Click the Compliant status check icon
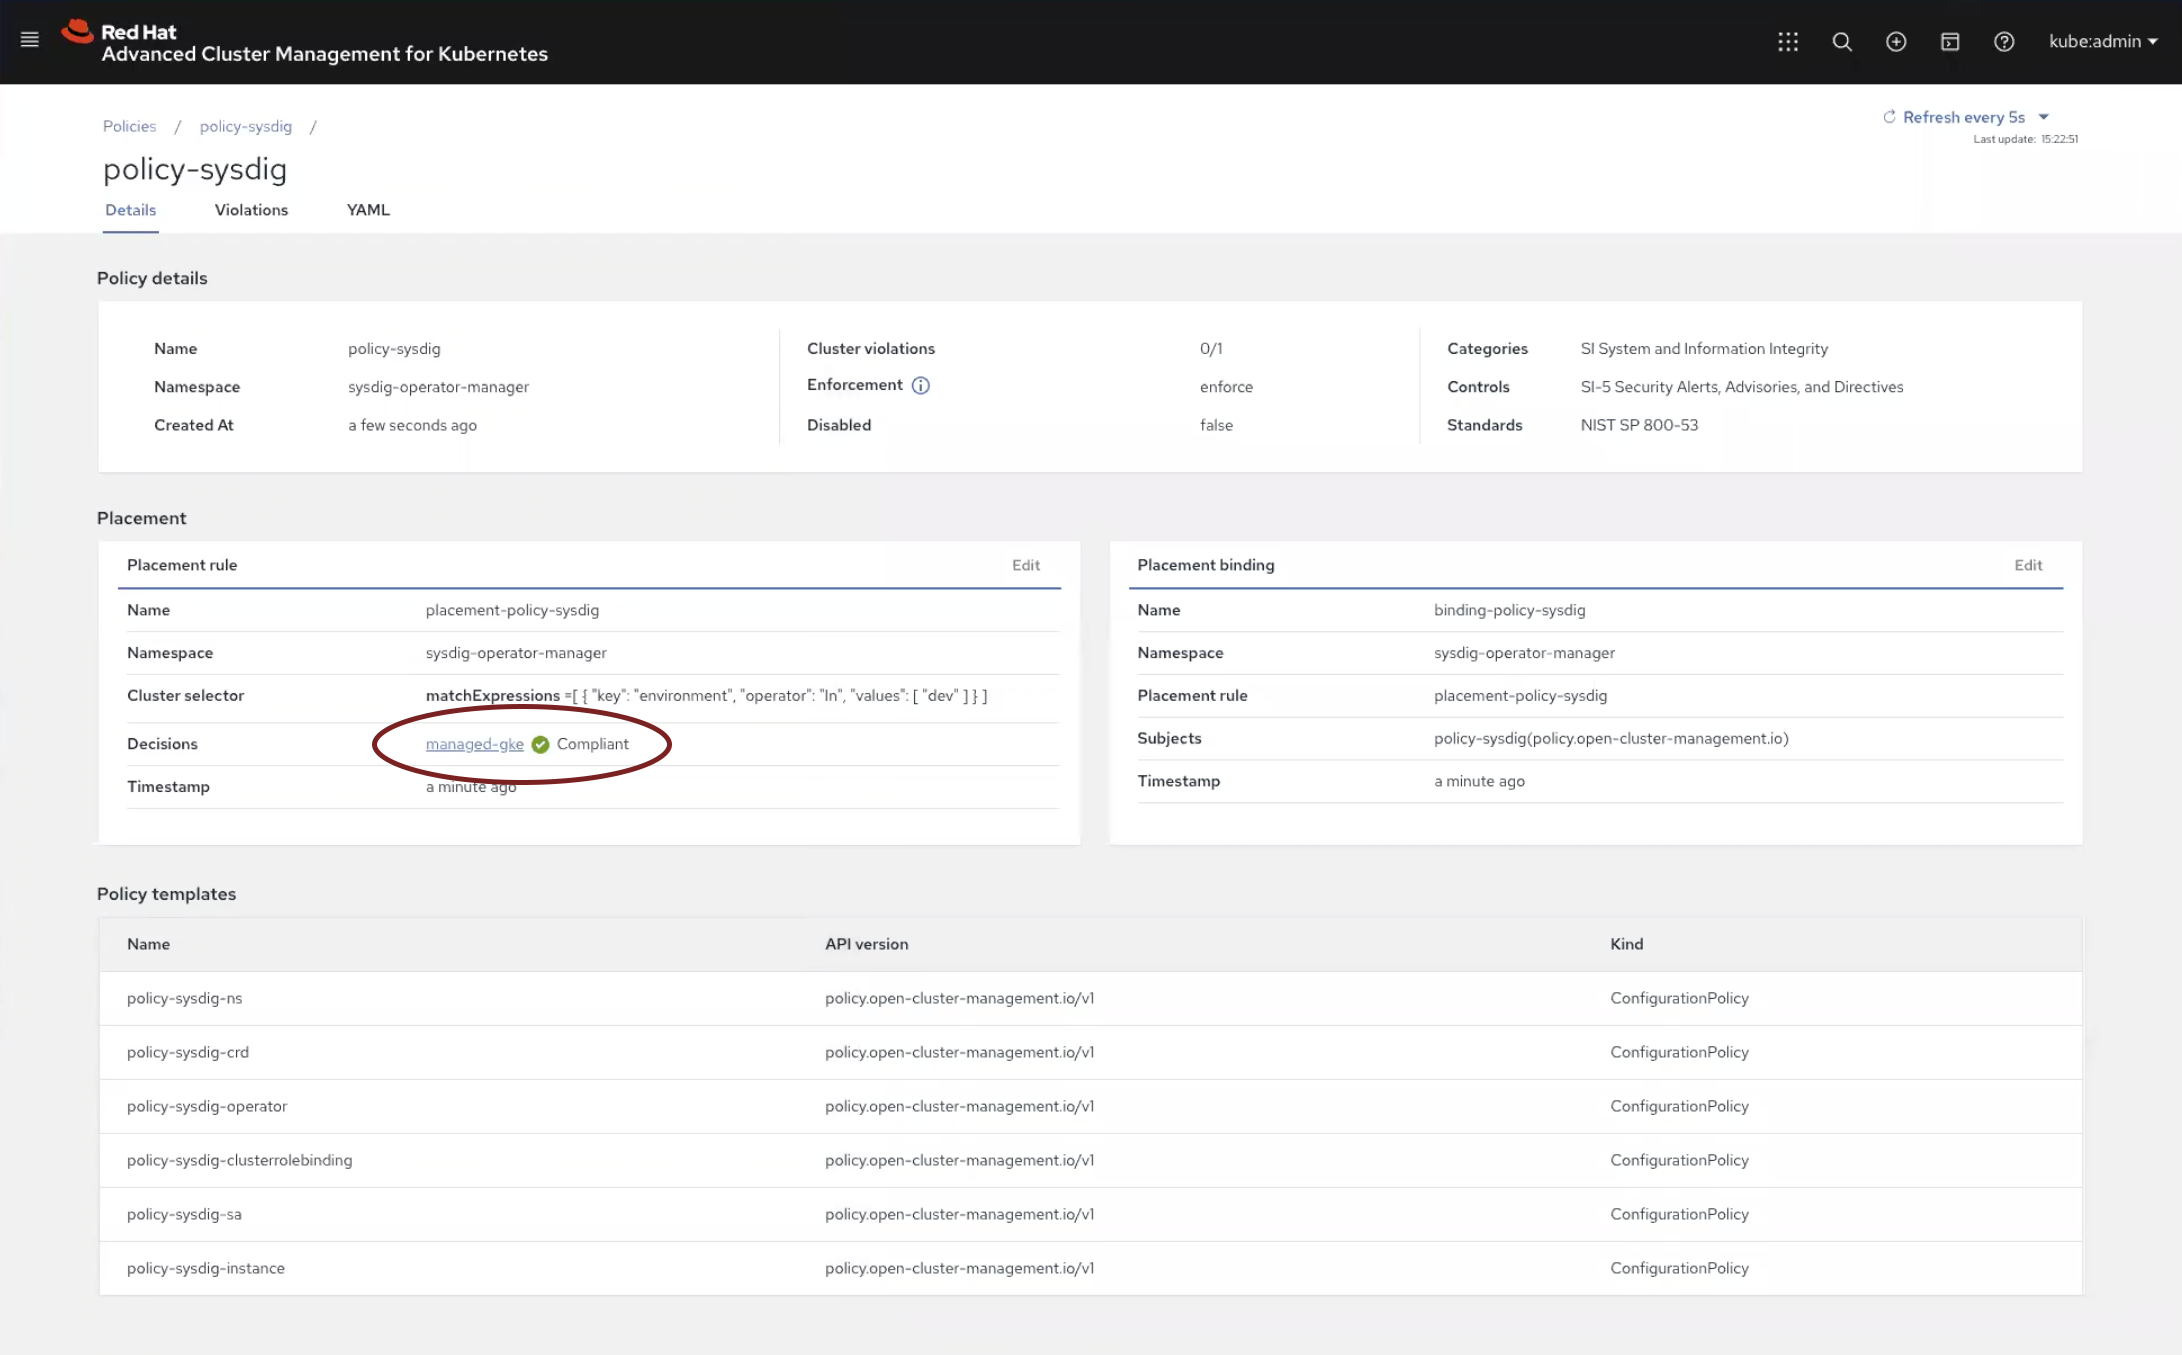2182x1355 pixels. (540, 744)
